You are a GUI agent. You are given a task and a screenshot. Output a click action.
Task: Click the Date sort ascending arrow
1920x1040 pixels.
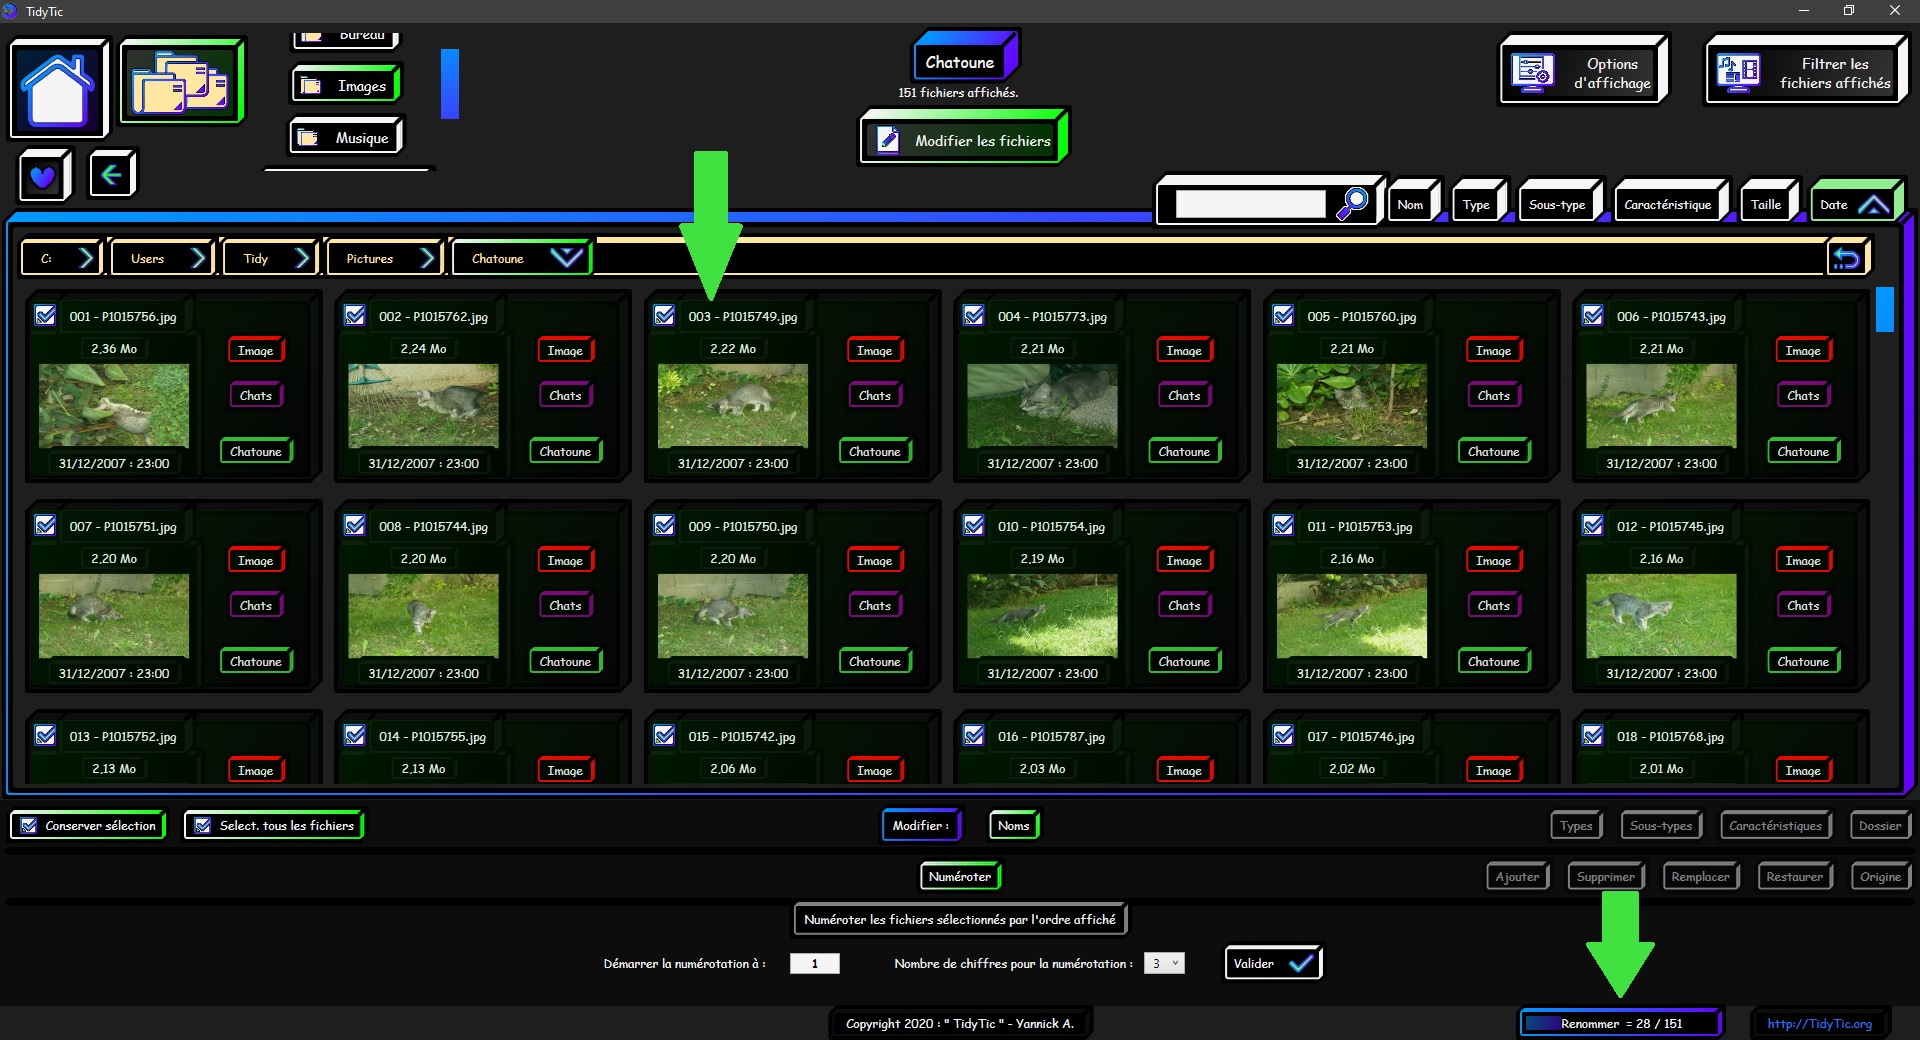pos(1873,204)
